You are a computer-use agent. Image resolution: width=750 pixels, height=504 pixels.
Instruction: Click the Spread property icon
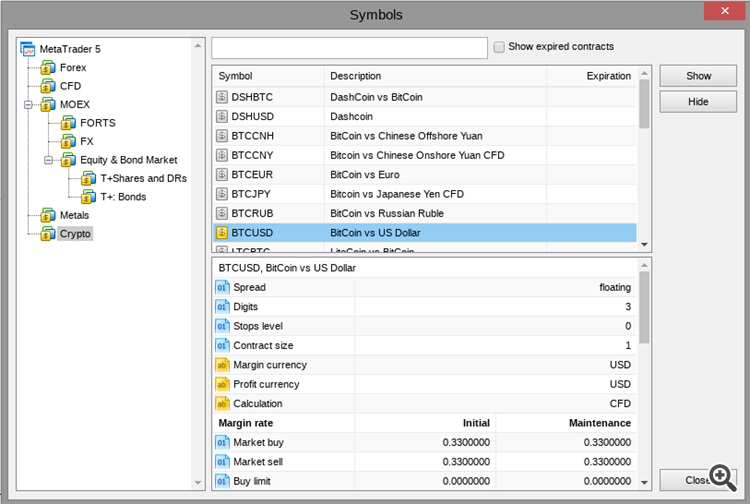222,287
